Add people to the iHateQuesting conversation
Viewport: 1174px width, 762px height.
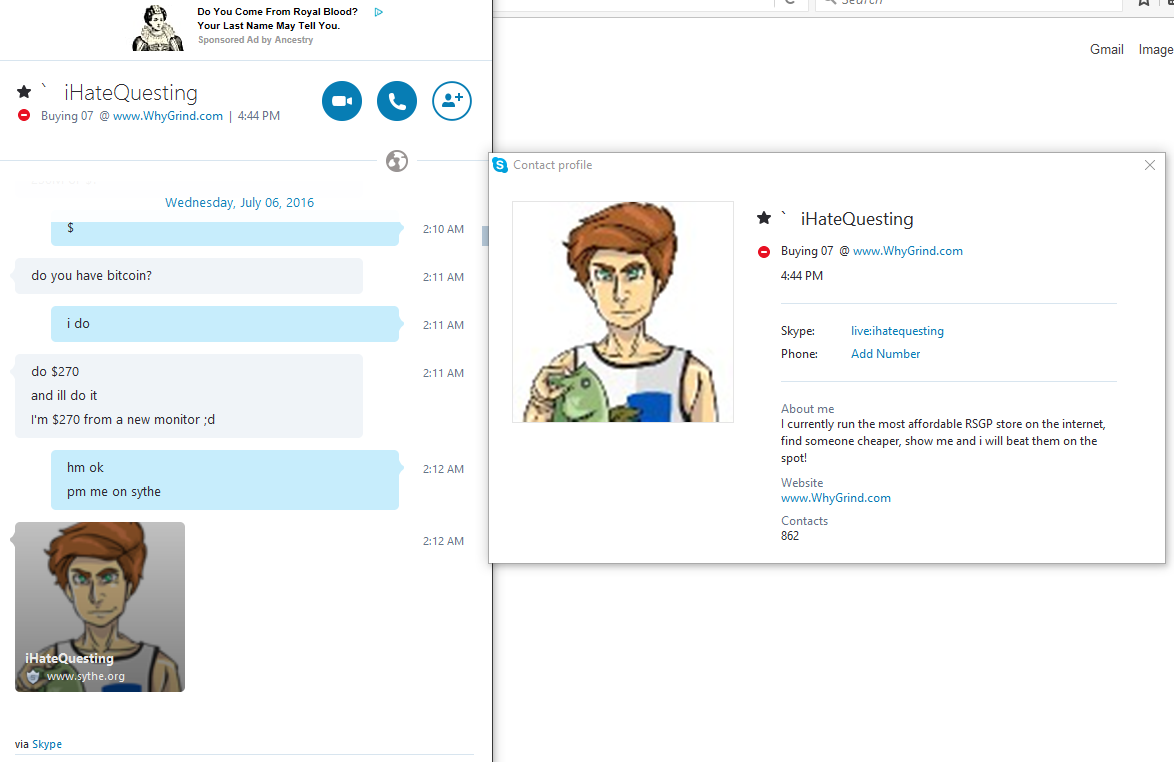(451, 101)
